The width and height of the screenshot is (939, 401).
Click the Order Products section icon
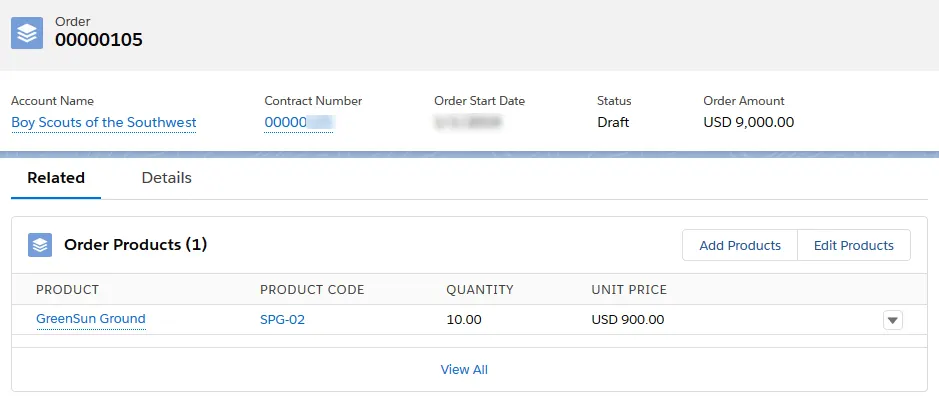pos(40,245)
